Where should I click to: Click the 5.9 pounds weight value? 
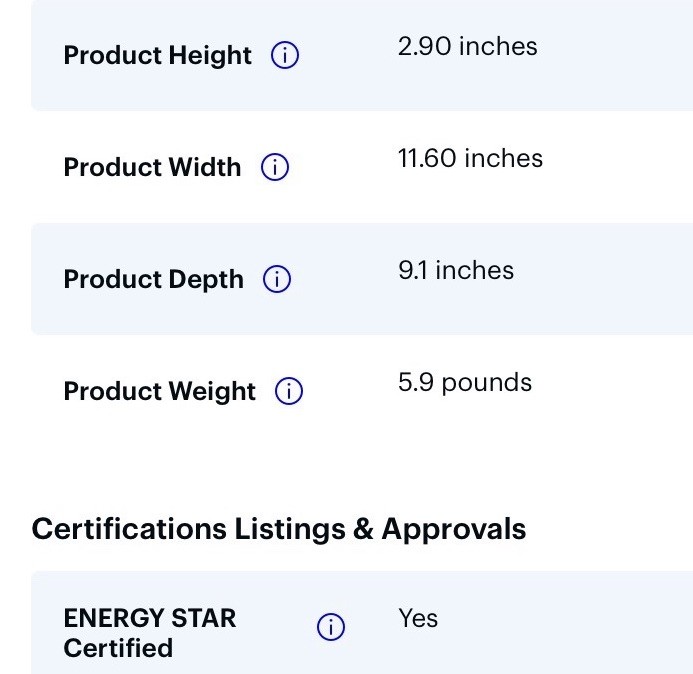[465, 383]
